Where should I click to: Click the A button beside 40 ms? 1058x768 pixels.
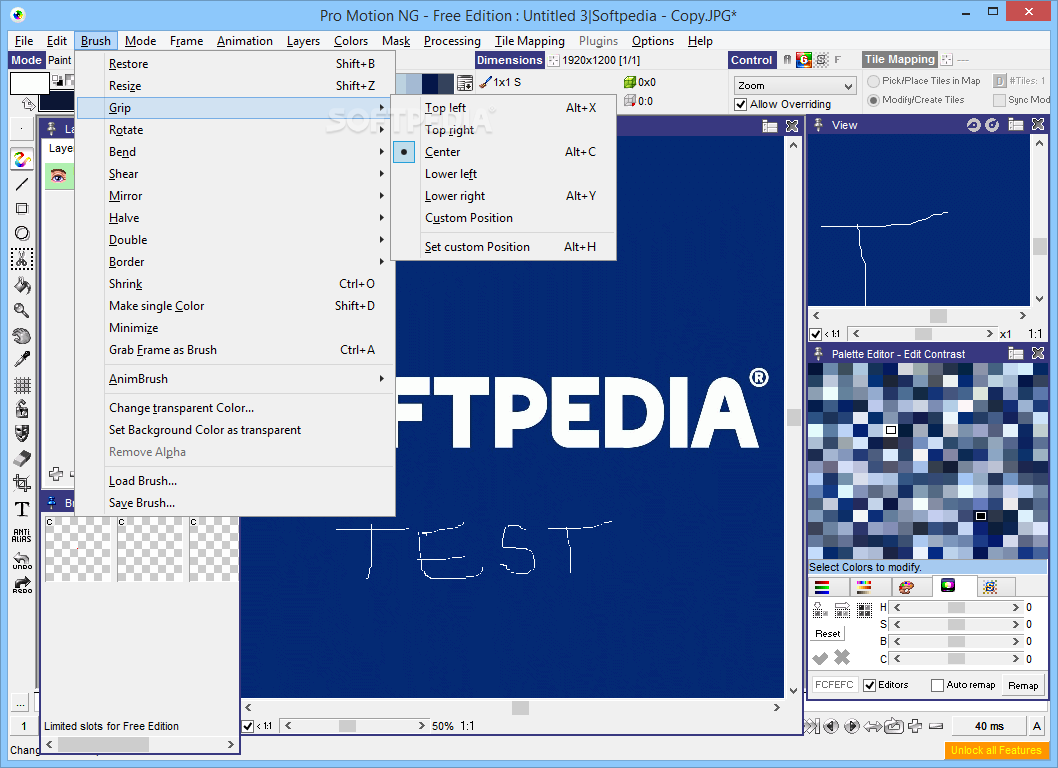click(x=1037, y=726)
